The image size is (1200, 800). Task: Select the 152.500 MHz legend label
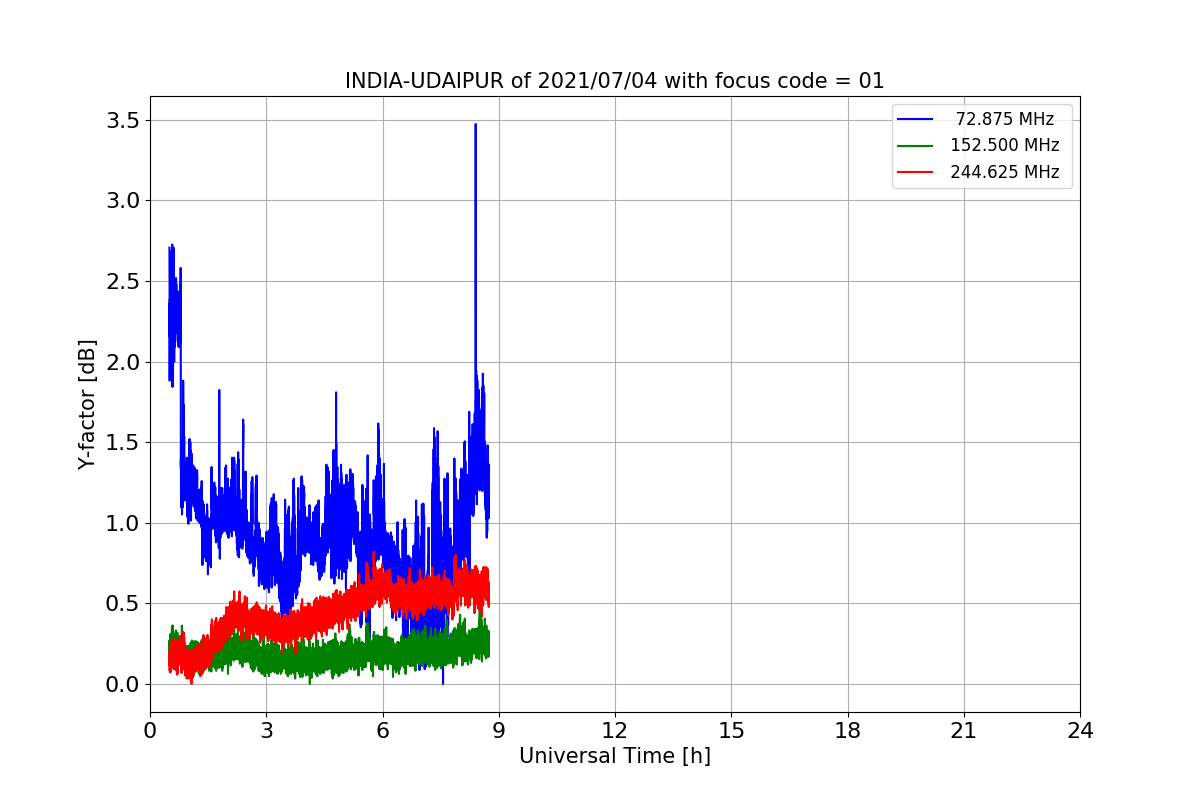point(1005,145)
